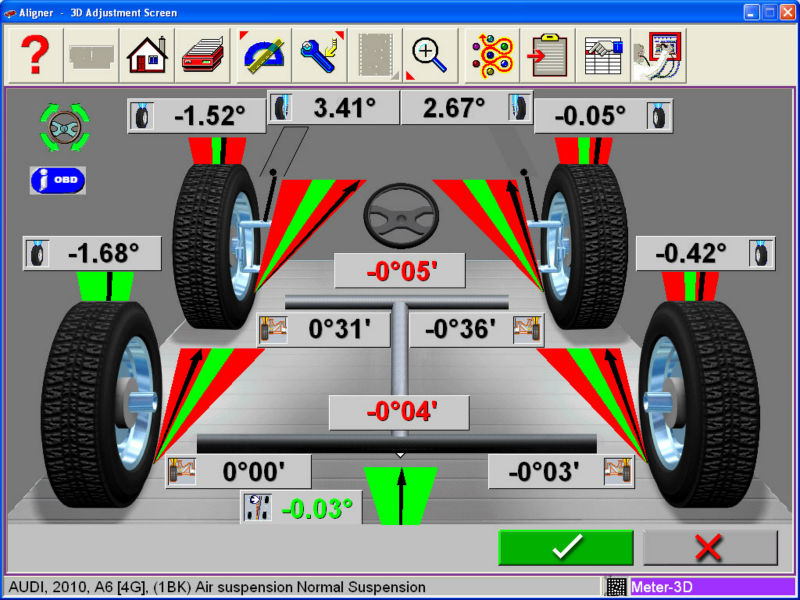
Task: Click the front left camber gauge bar
Action: [x=217, y=150]
